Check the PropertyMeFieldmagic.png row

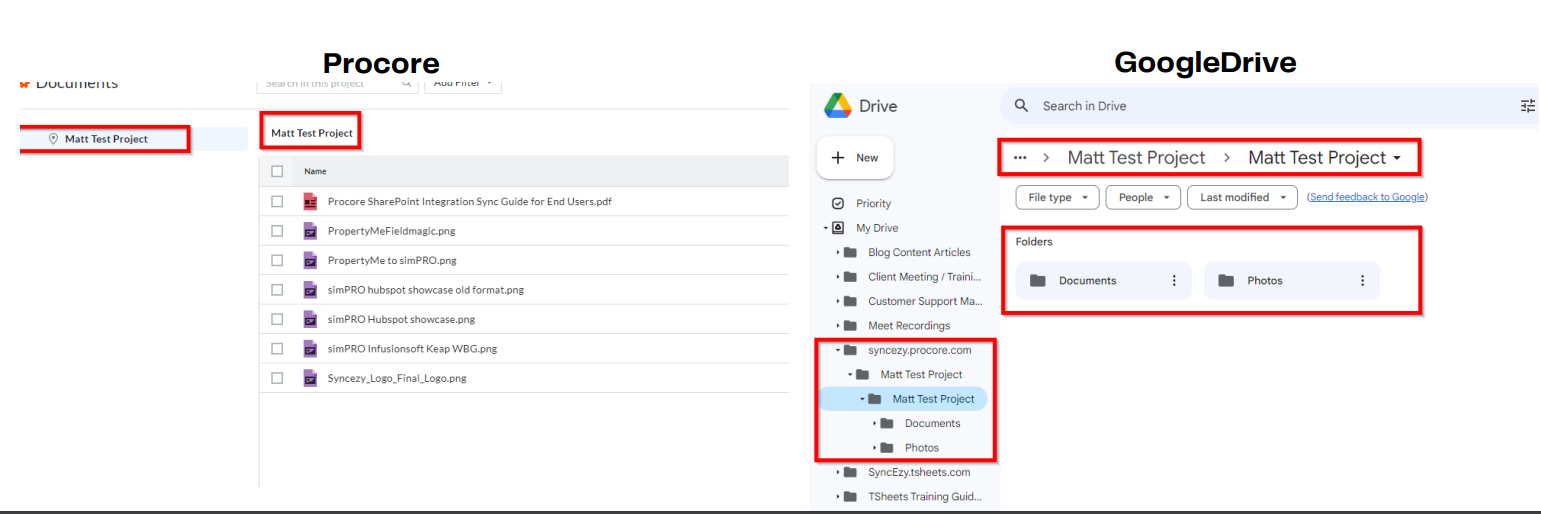click(277, 231)
